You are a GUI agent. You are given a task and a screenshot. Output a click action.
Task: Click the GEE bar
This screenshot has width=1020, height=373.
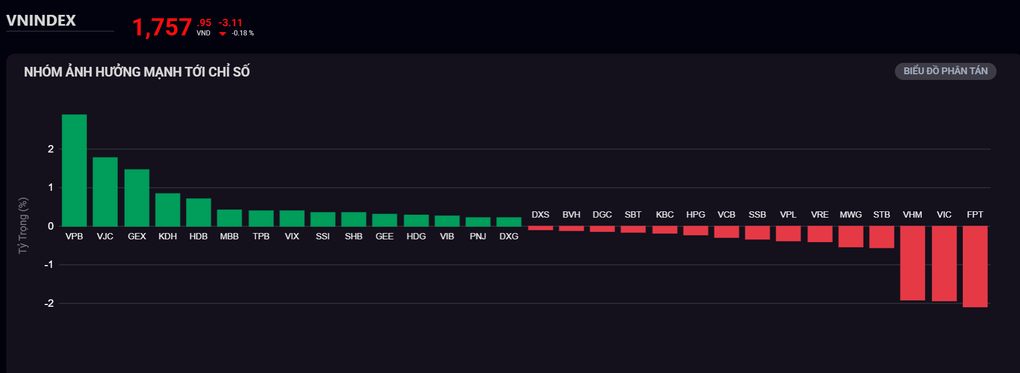[385, 220]
